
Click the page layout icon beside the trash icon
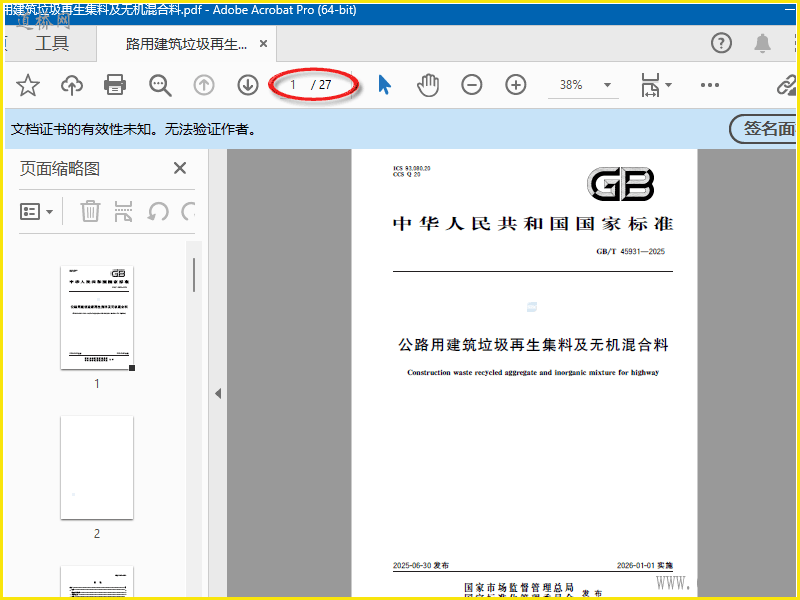click(123, 211)
